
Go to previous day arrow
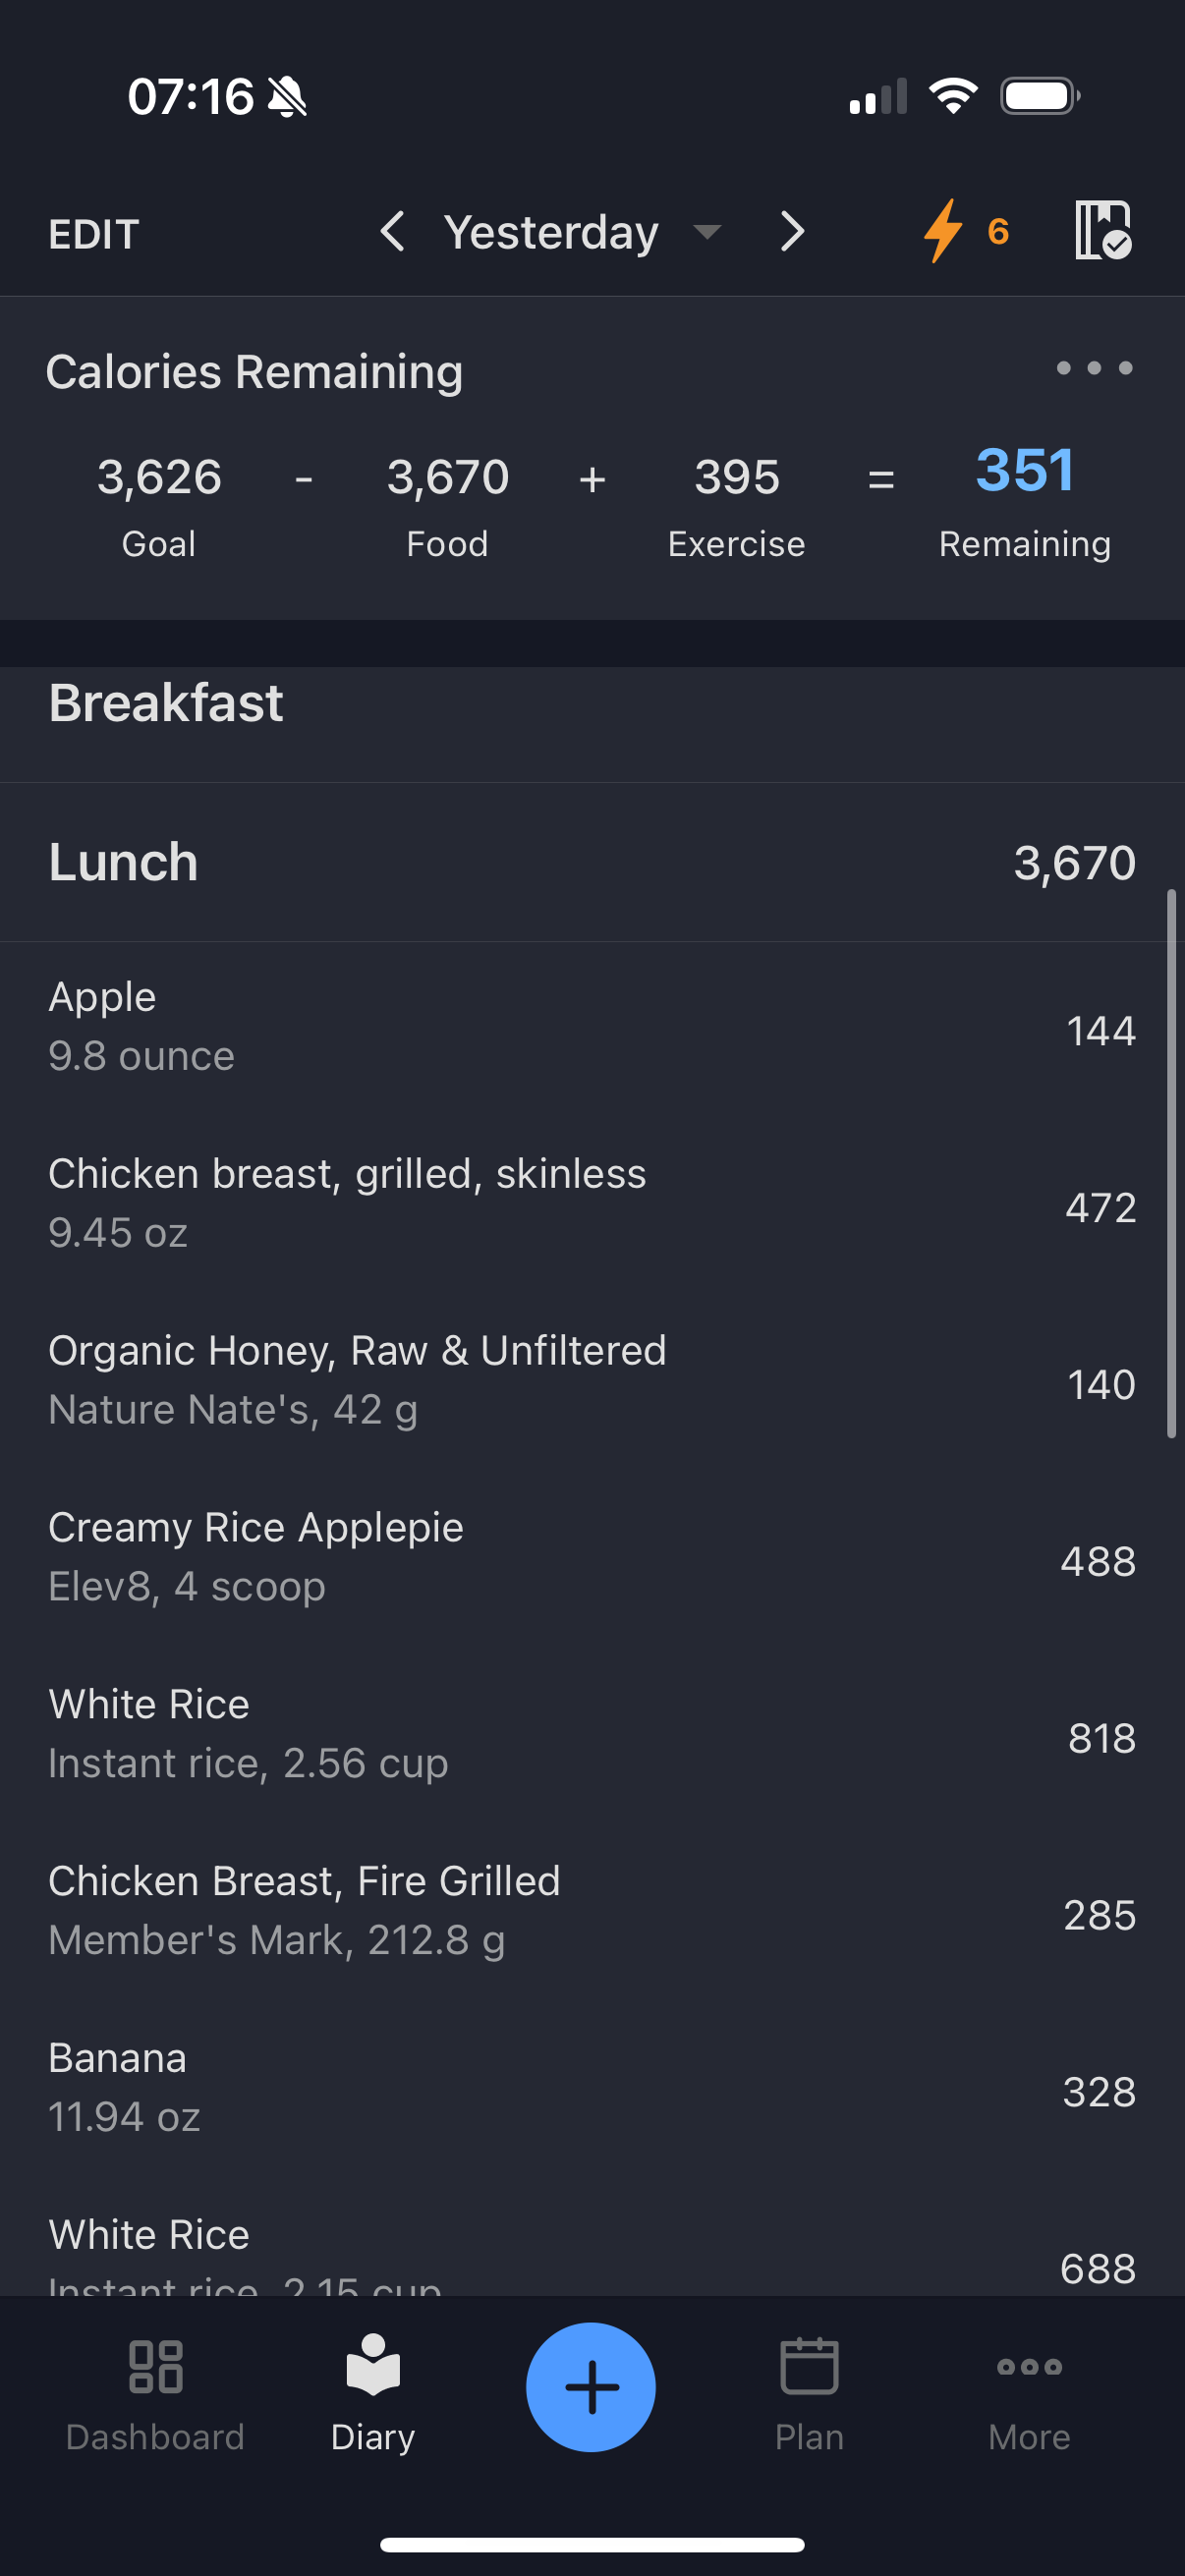pyautogui.click(x=392, y=231)
